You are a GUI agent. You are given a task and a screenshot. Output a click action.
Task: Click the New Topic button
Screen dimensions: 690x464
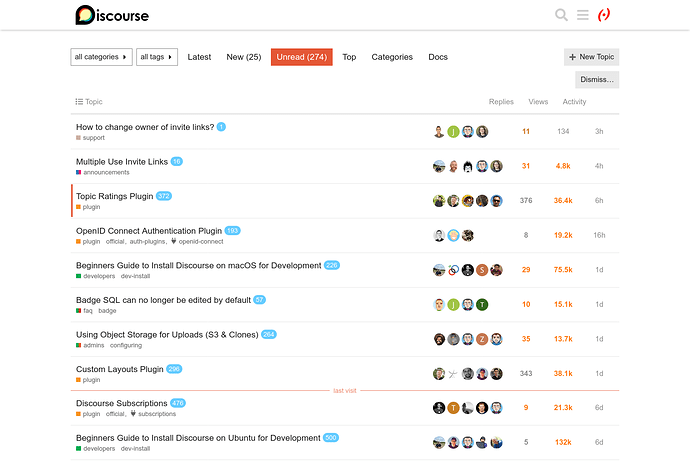(x=591, y=57)
